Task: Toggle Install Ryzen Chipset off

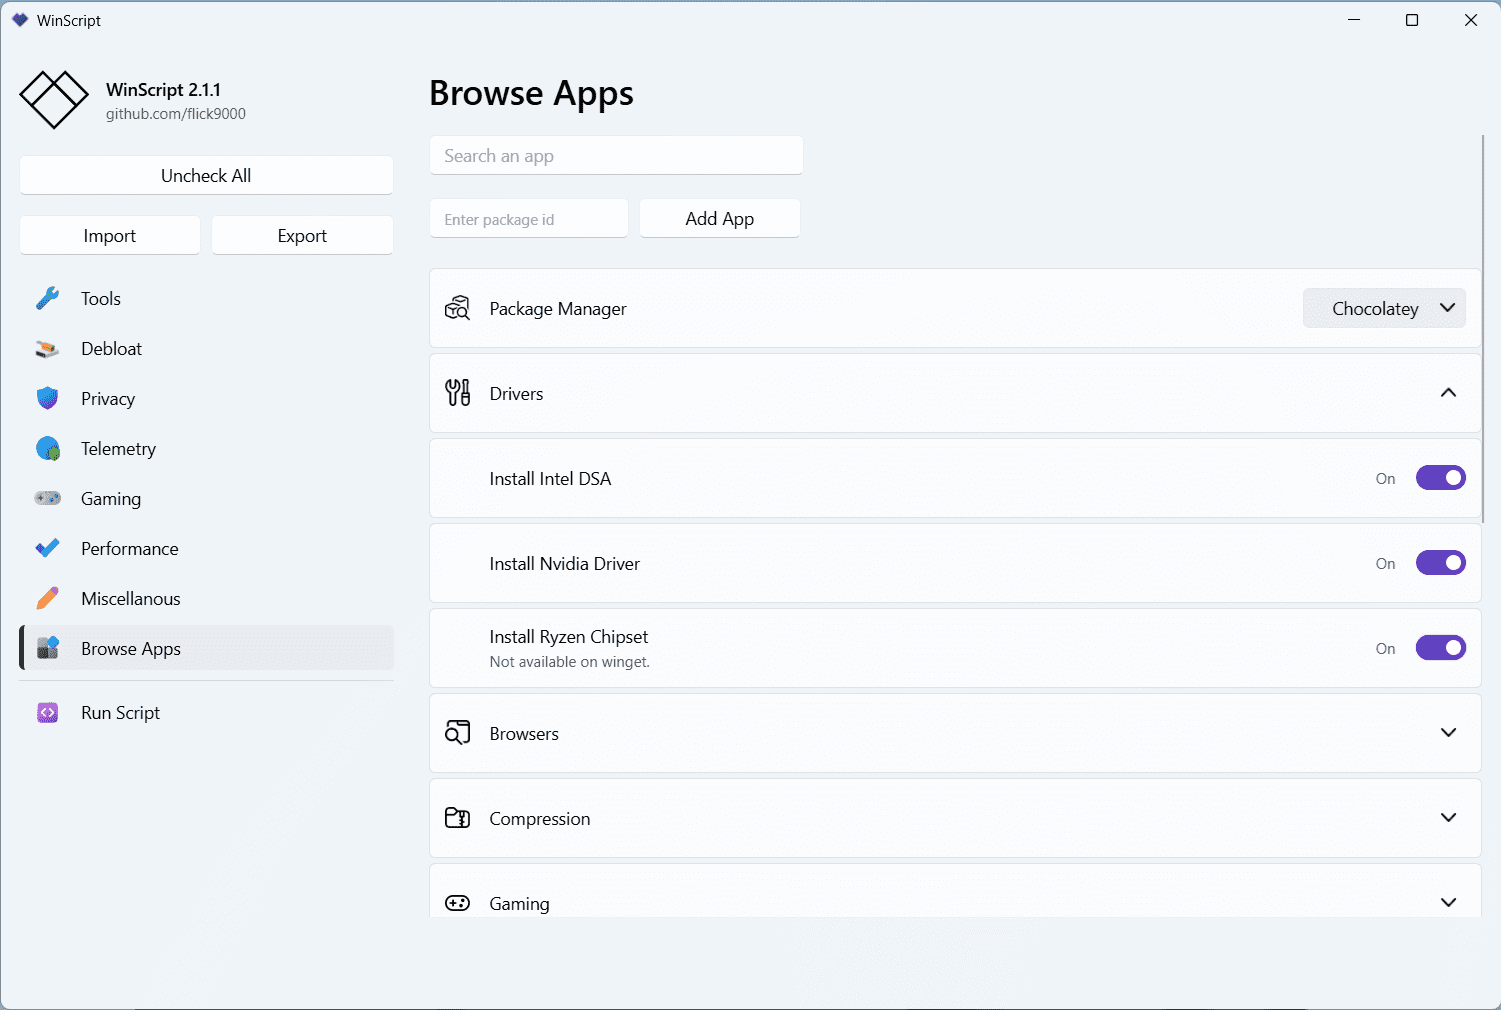Action: coord(1440,648)
